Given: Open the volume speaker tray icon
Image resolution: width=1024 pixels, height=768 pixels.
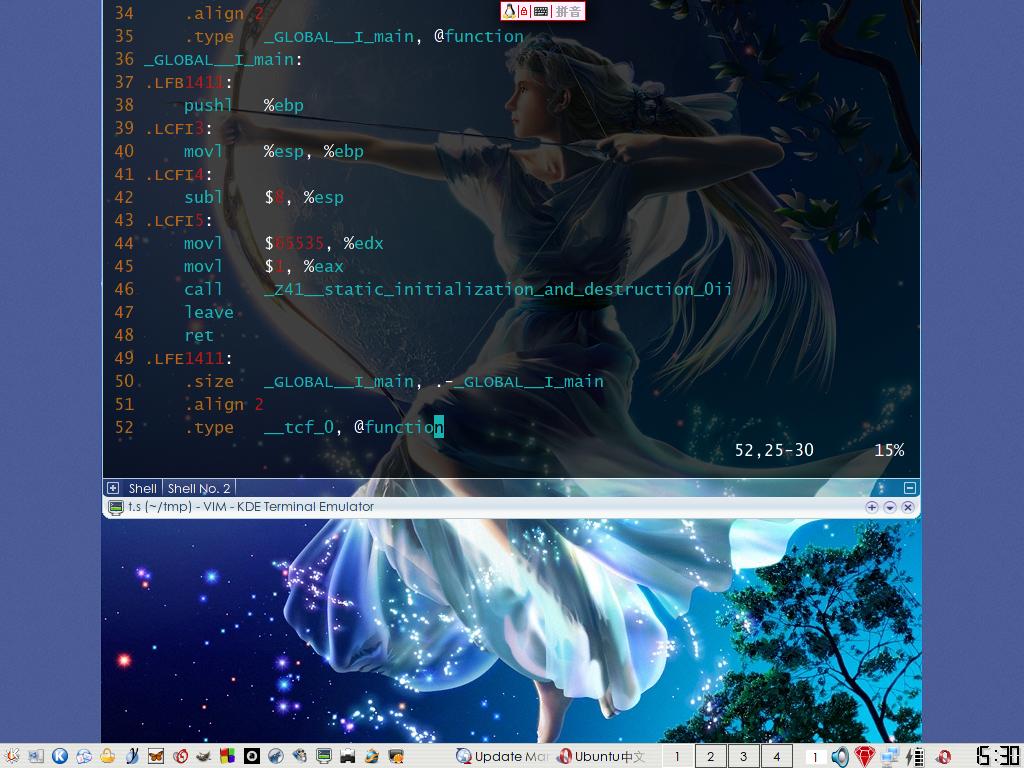Looking at the screenshot, I should [840, 756].
